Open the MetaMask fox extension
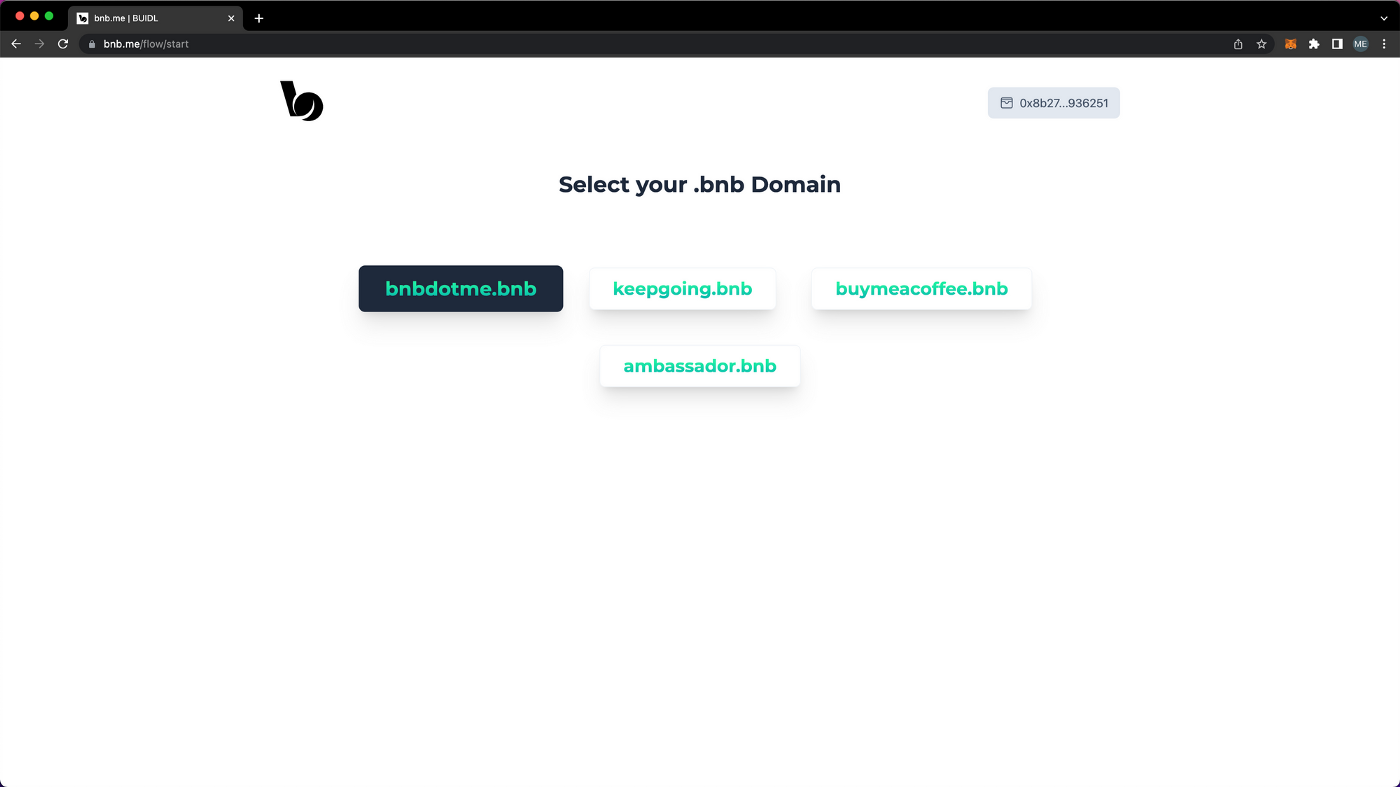The image size is (1400, 787). click(x=1290, y=44)
